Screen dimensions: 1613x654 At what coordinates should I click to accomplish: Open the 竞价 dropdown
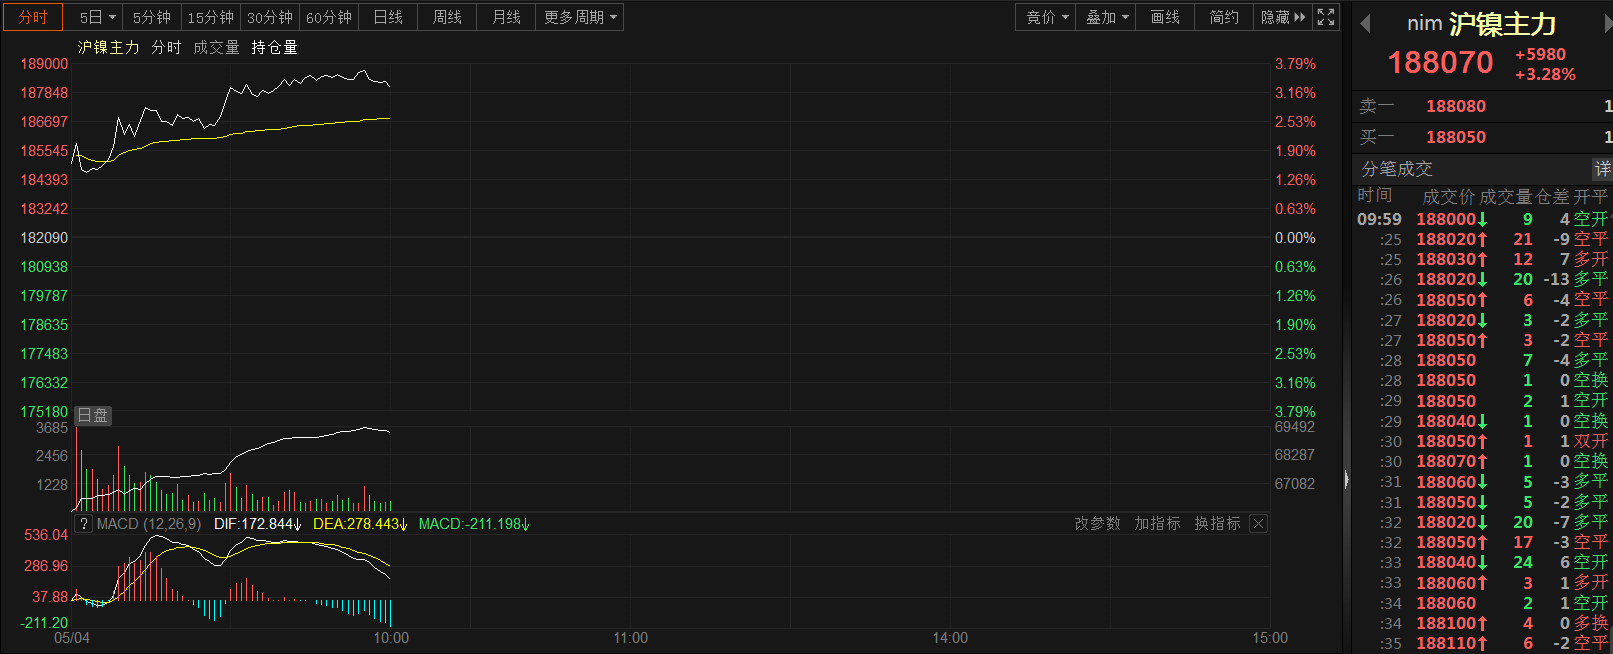(x=1047, y=17)
